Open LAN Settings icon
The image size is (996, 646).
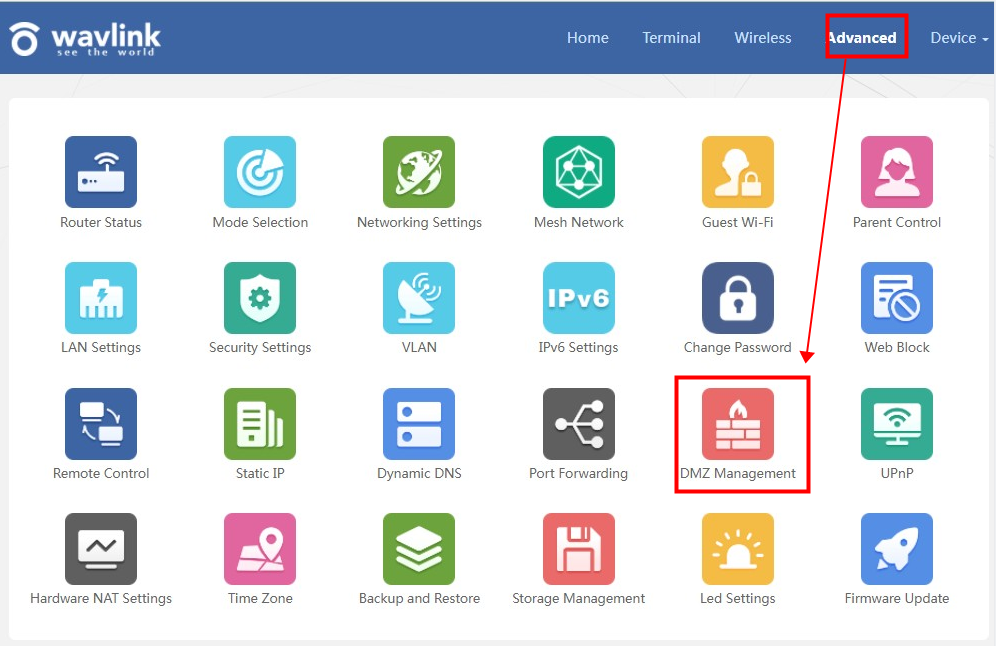point(101,297)
